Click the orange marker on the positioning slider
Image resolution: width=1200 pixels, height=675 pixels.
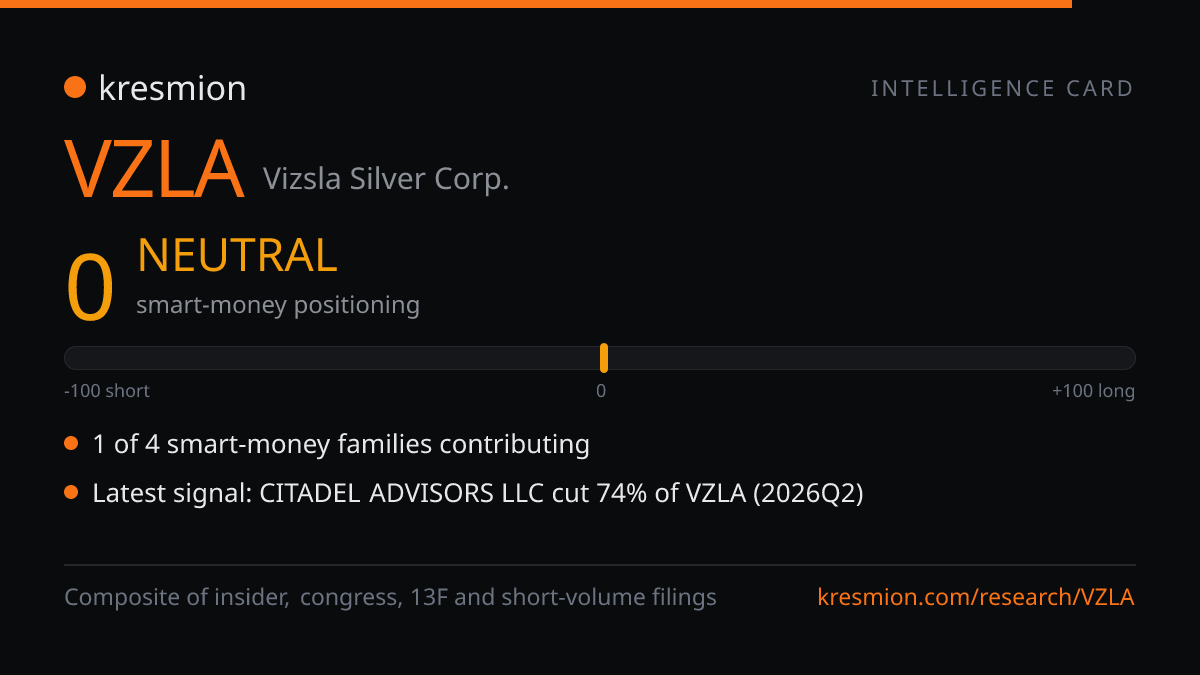coord(604,358)
